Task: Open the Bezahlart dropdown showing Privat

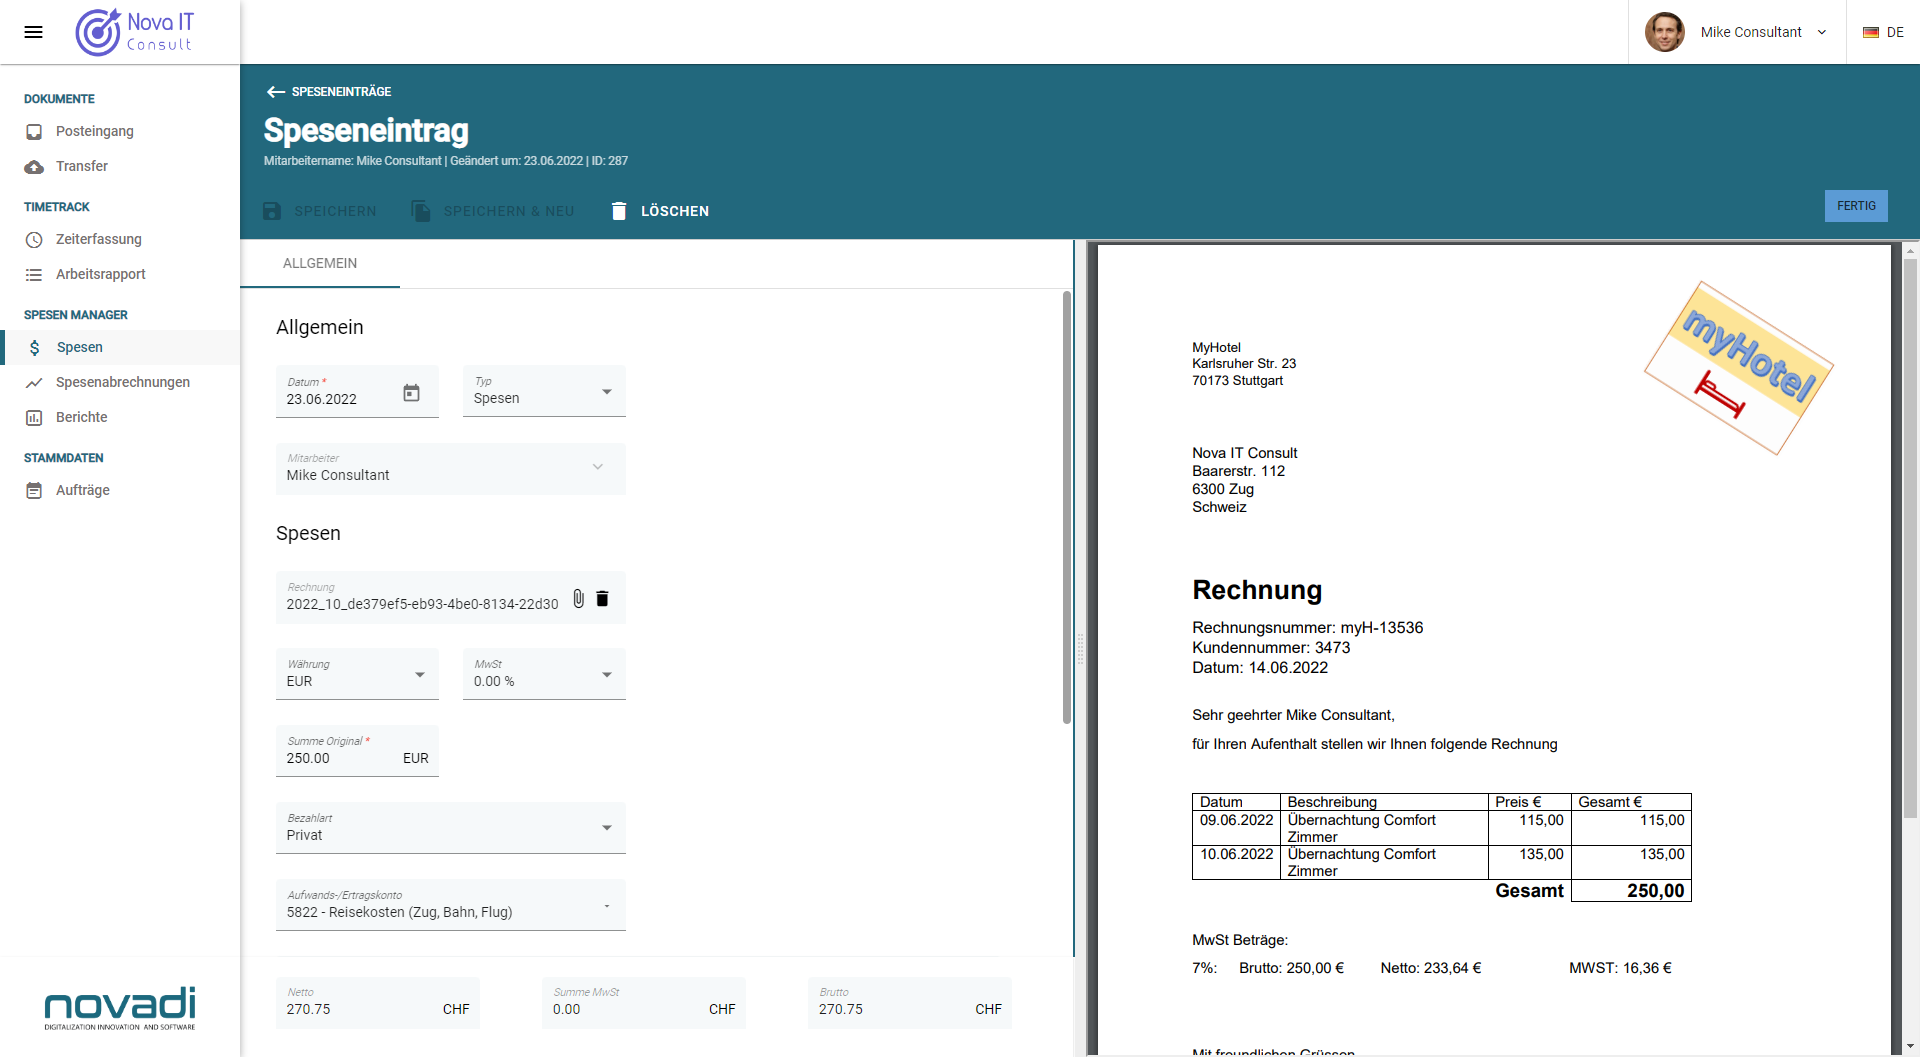Action: point(451,828)
